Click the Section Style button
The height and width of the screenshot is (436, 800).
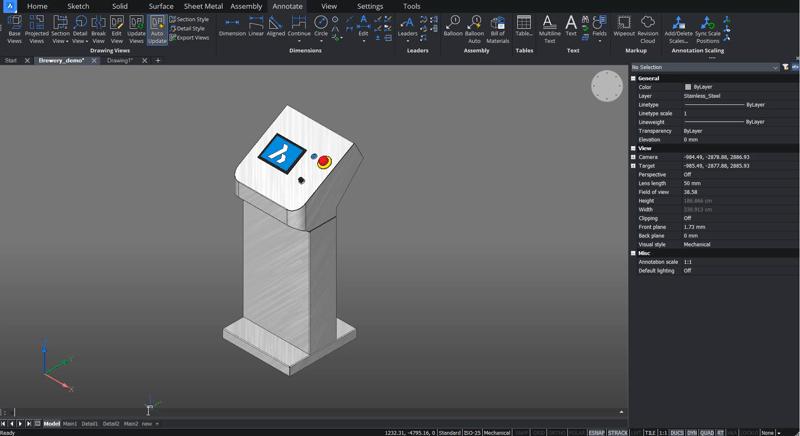tap(189, 19)
